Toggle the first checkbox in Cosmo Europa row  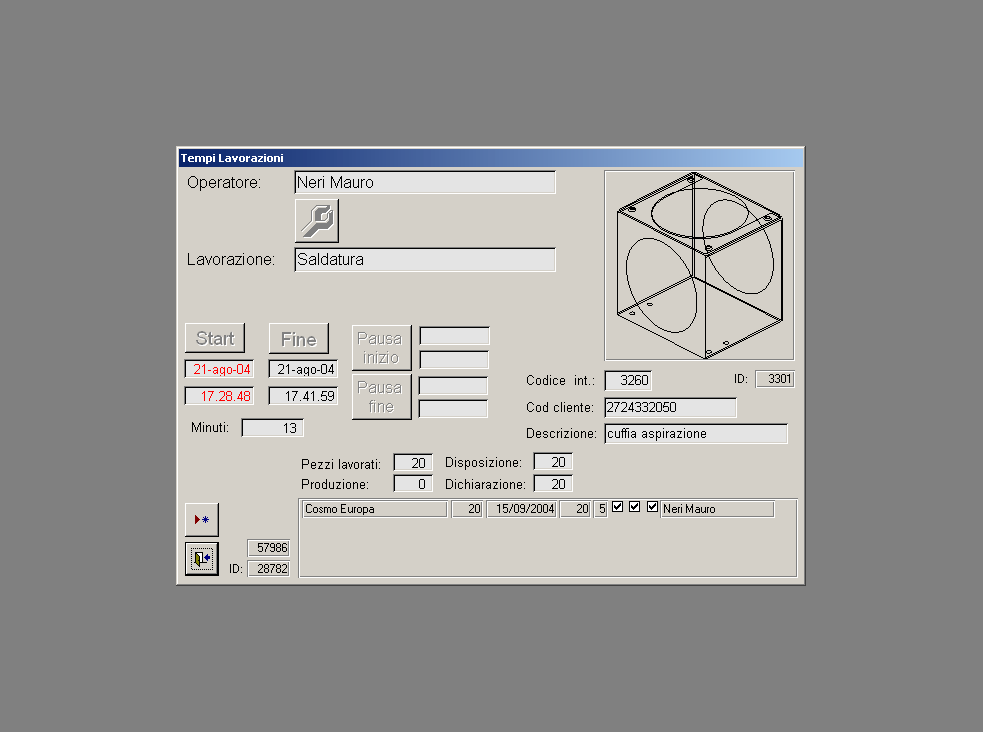coord(618,507)
